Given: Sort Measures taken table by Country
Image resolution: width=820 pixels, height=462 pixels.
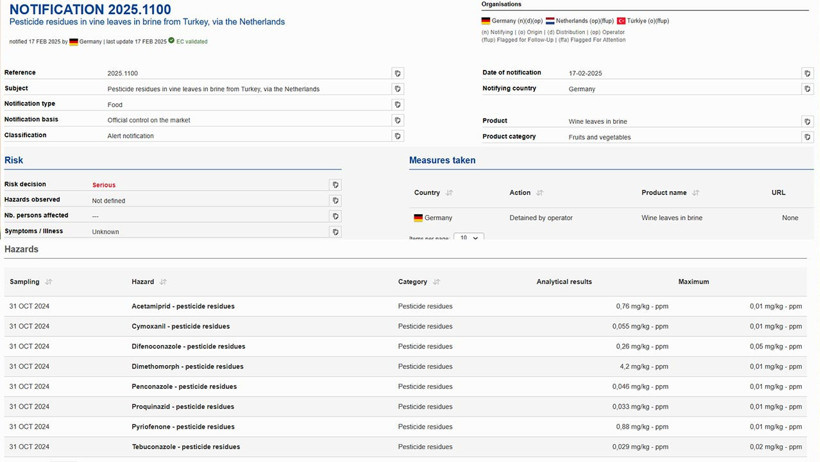Looking at the screenshot, I should [449, 193].
